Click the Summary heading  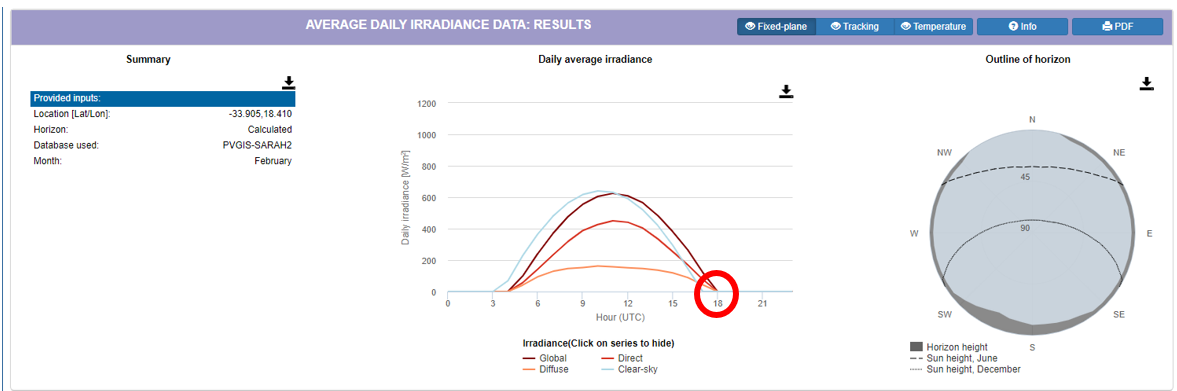click(x=148, y=59)
